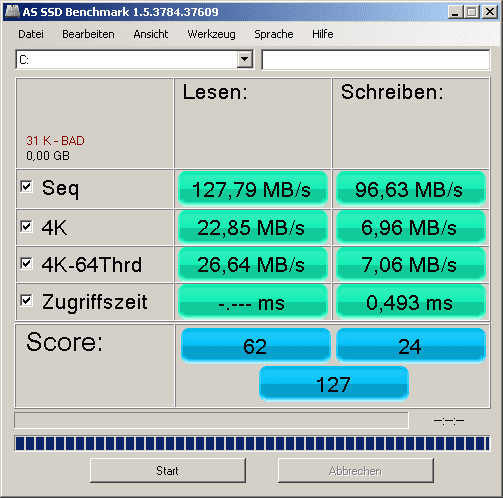The height and width of the screenshot is (498, 503).
Task: Open the Datei menu
Action: tap(31, 34)
